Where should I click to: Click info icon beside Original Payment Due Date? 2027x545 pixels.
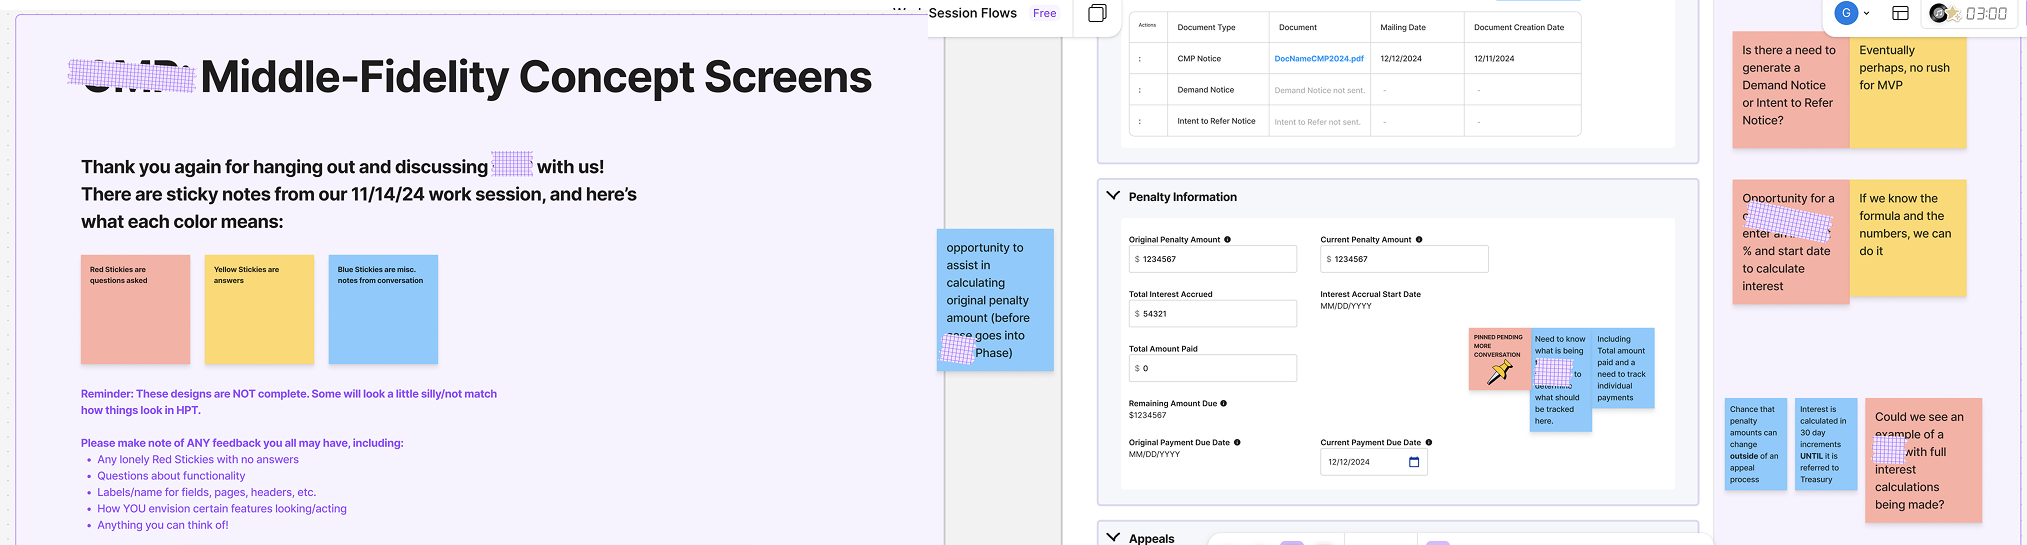tap(1237, 442)
